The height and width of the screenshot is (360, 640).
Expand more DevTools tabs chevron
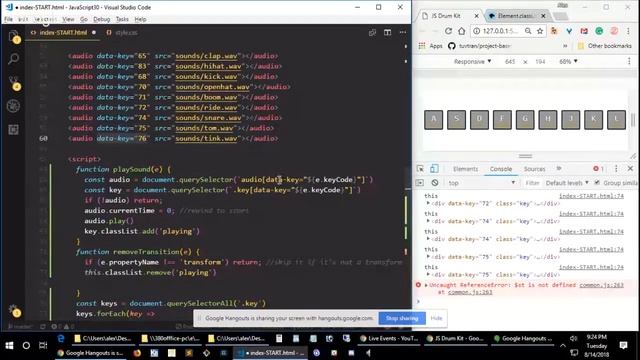coord(559,169)
